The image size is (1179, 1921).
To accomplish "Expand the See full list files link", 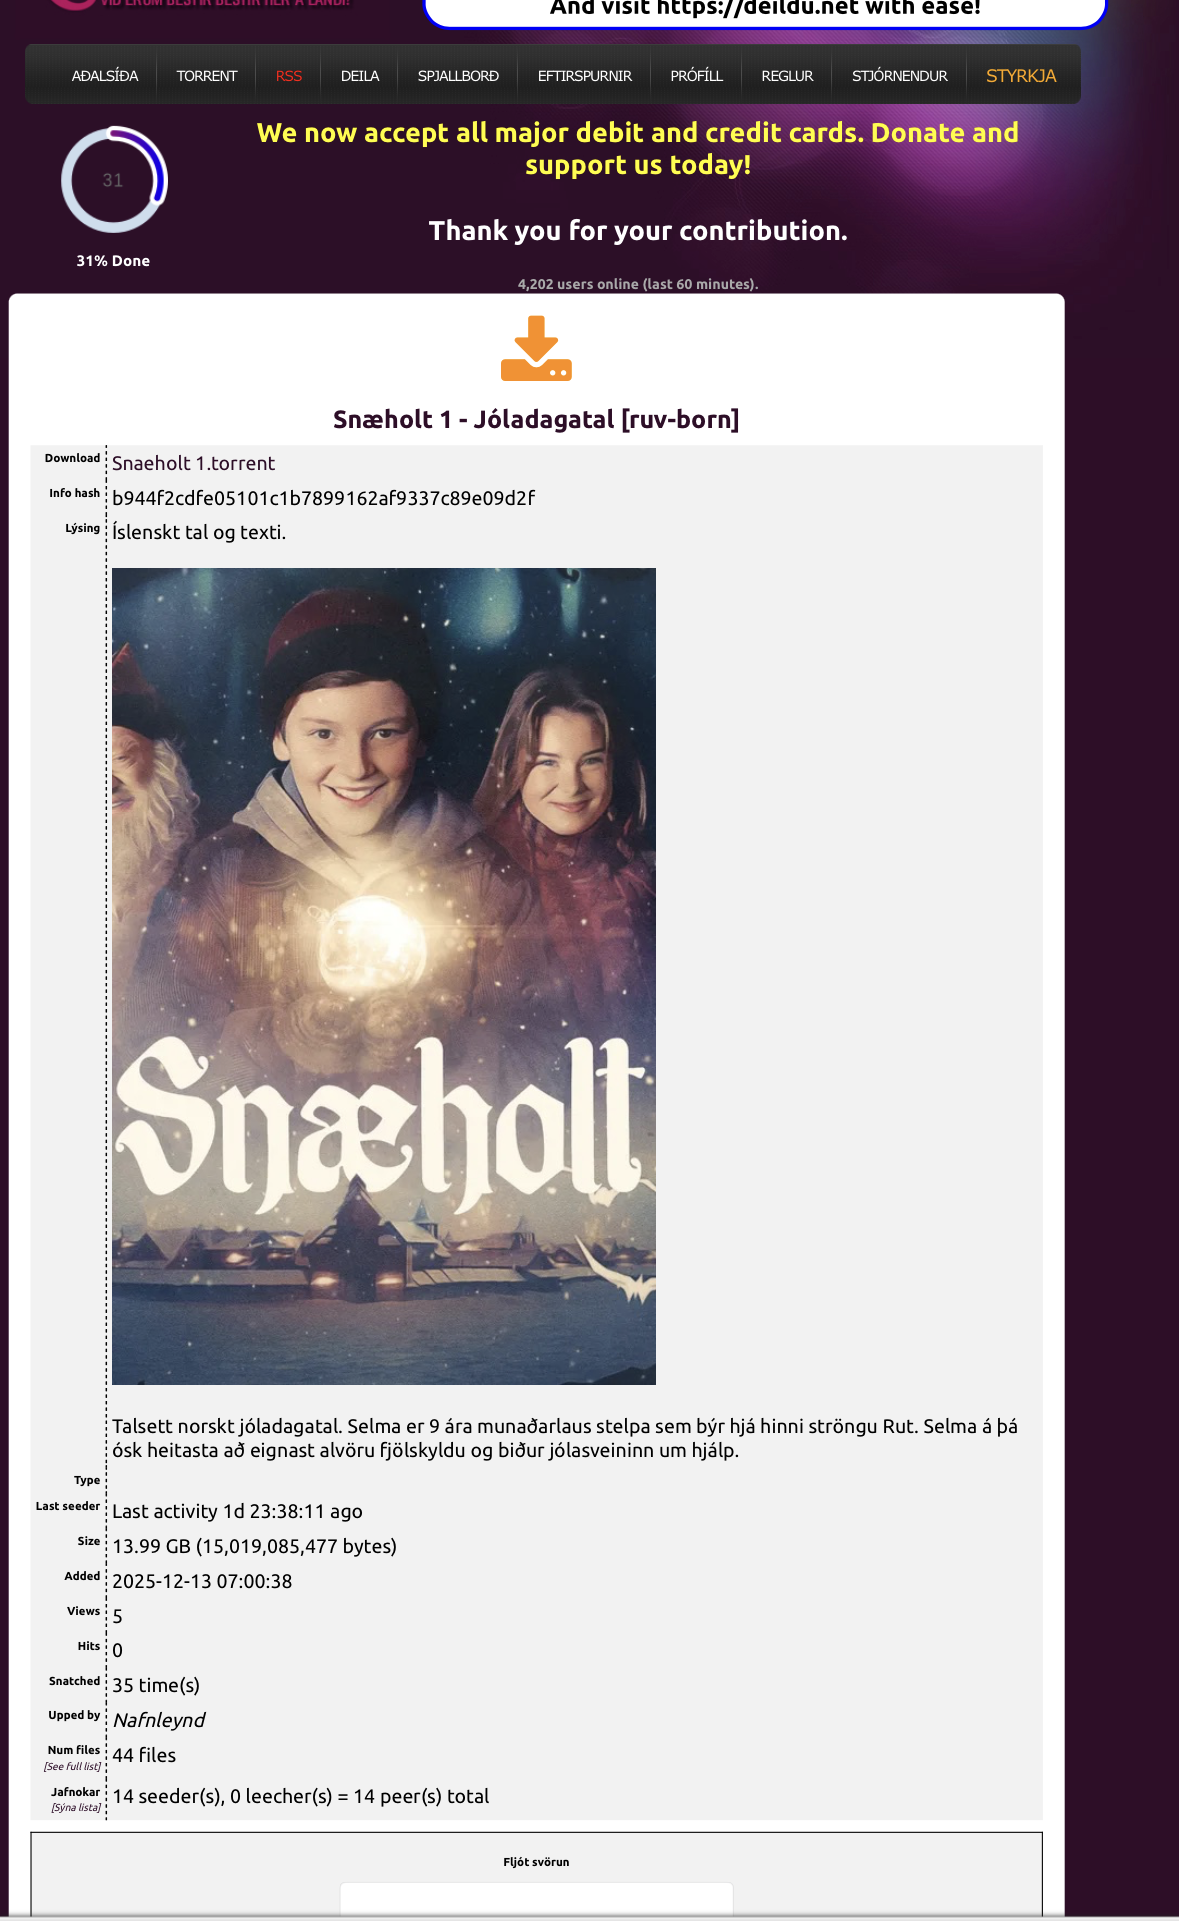I will coord(72,1767).
